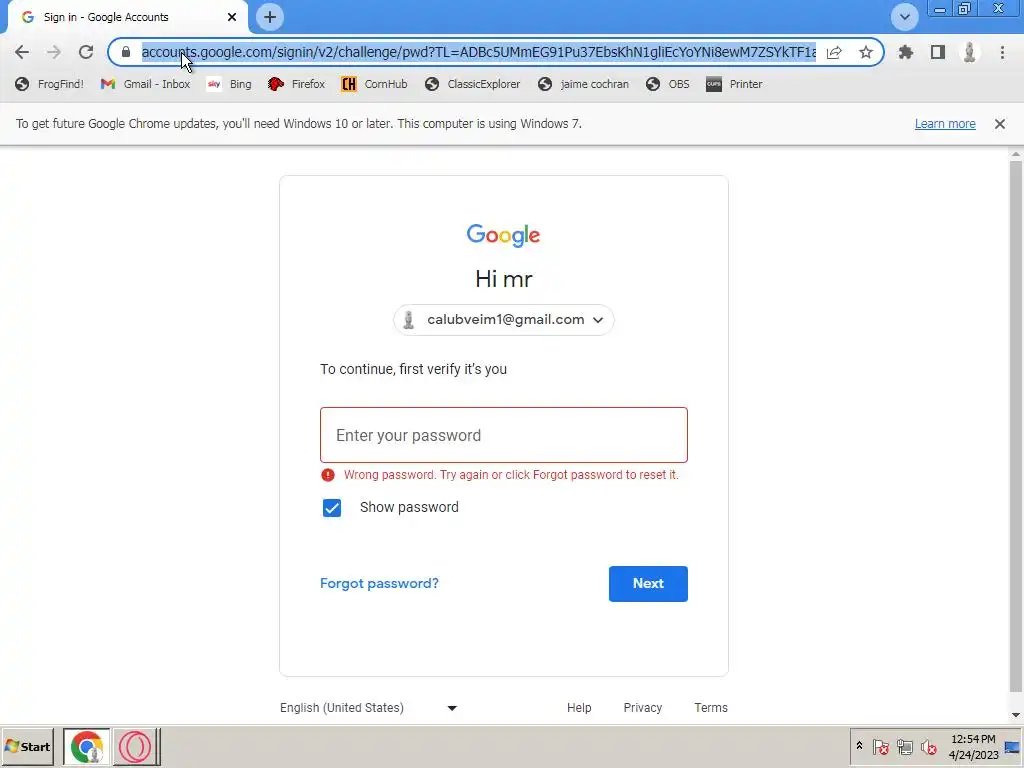Open the Chrome three-dot menu

[1002, 52]
